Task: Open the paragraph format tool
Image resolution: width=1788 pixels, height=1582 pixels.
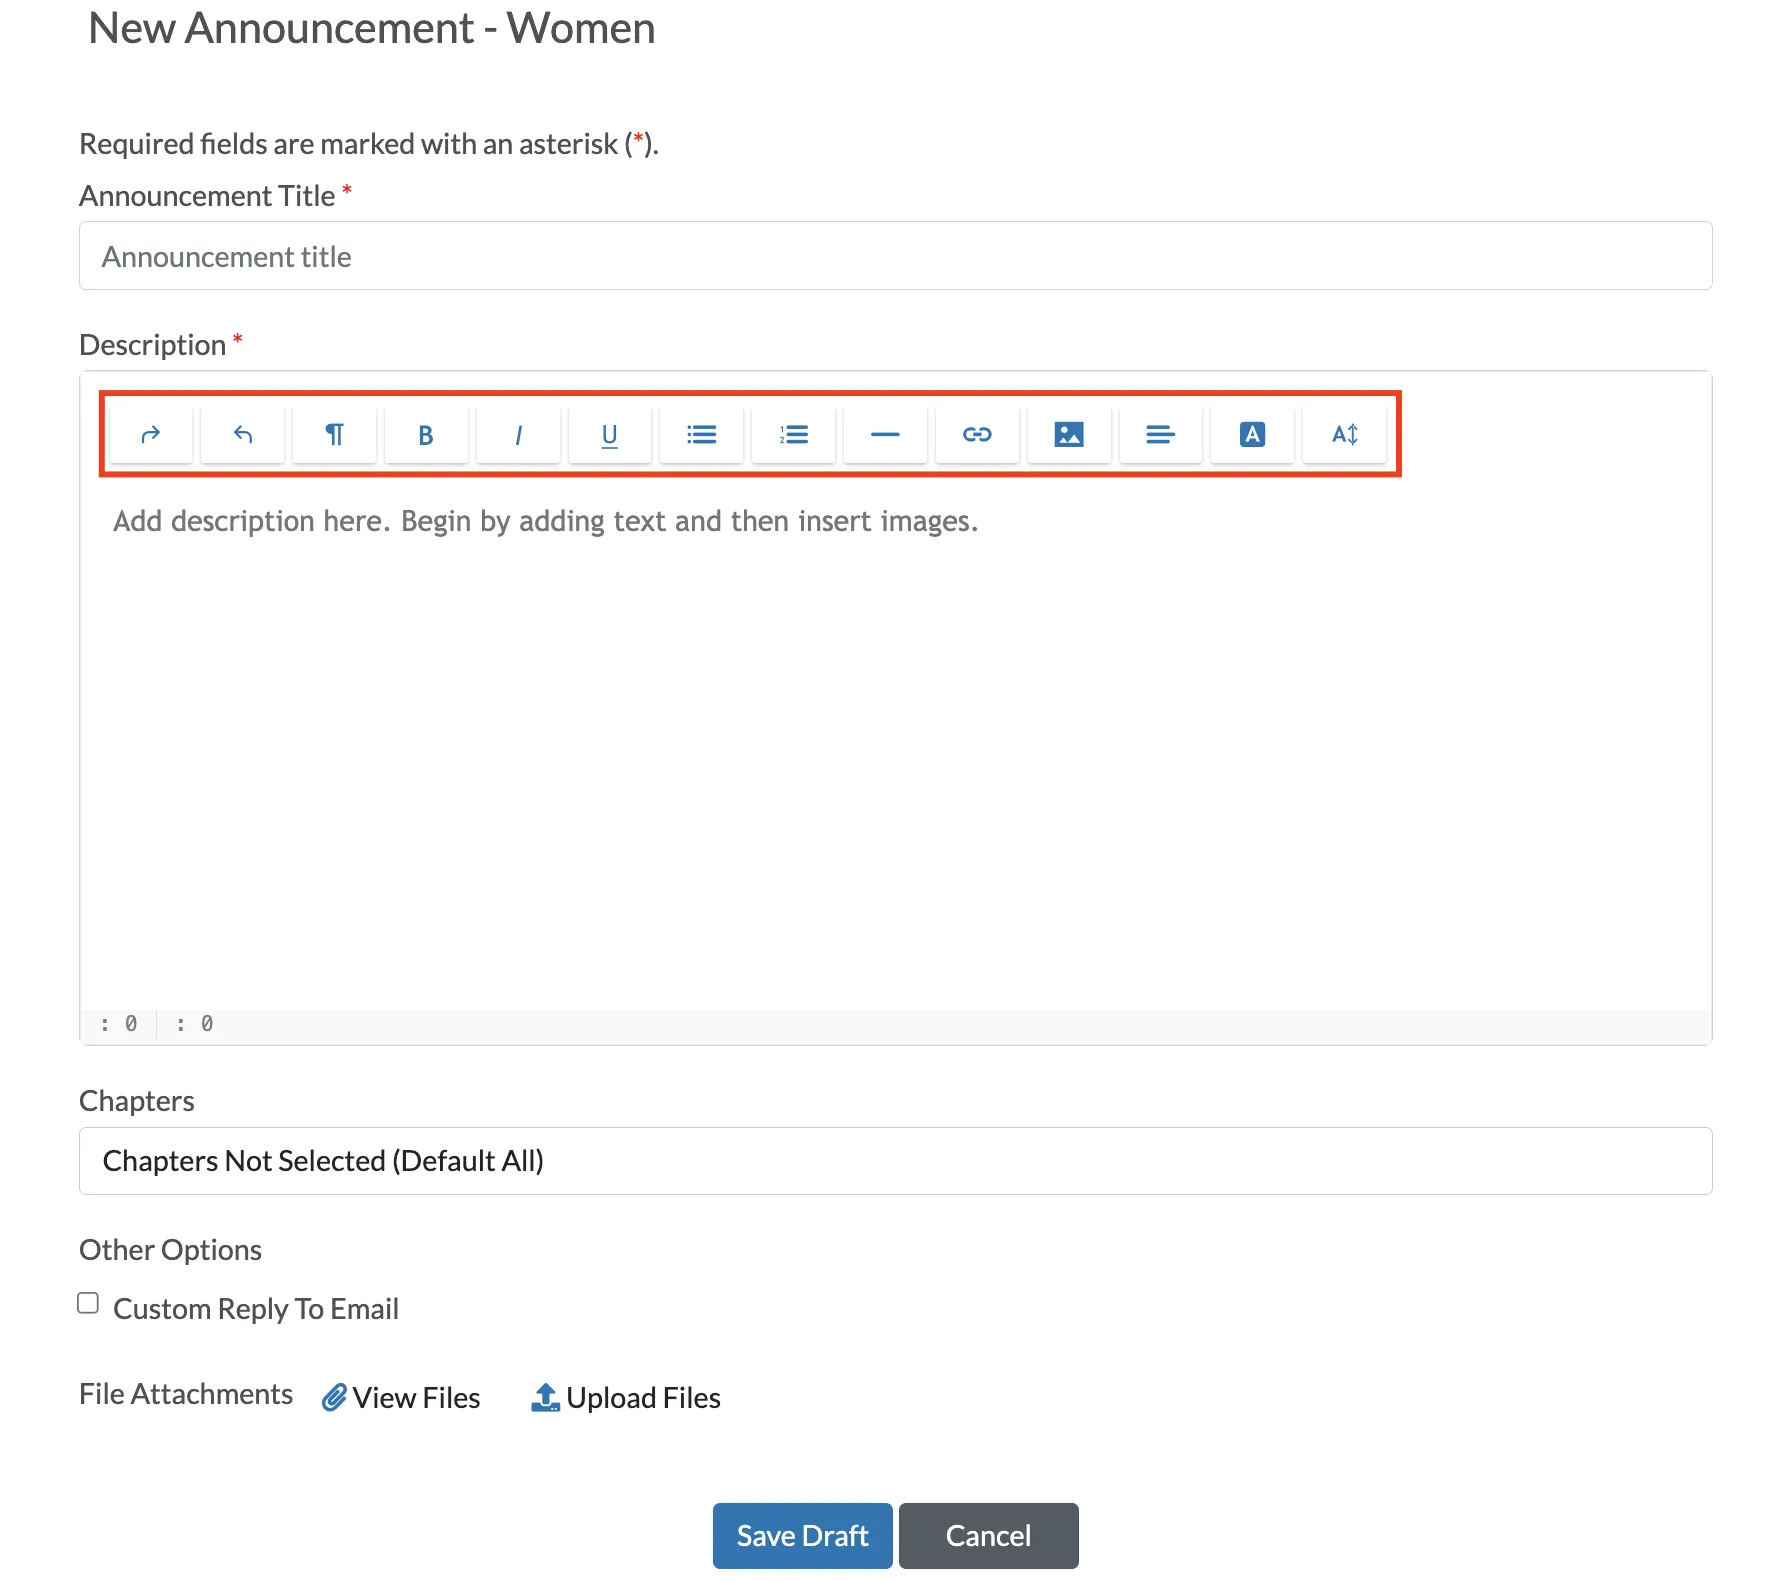Action: 335,434
